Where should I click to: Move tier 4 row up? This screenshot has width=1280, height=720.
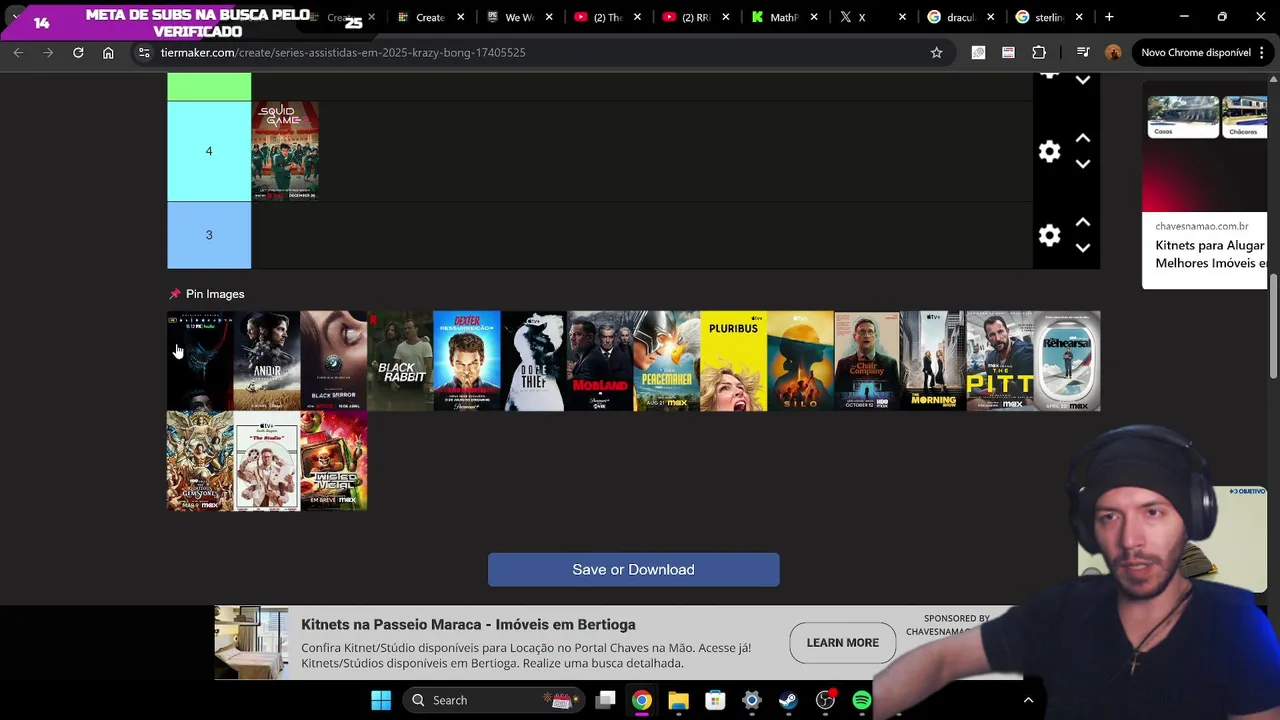(1083, 139)
